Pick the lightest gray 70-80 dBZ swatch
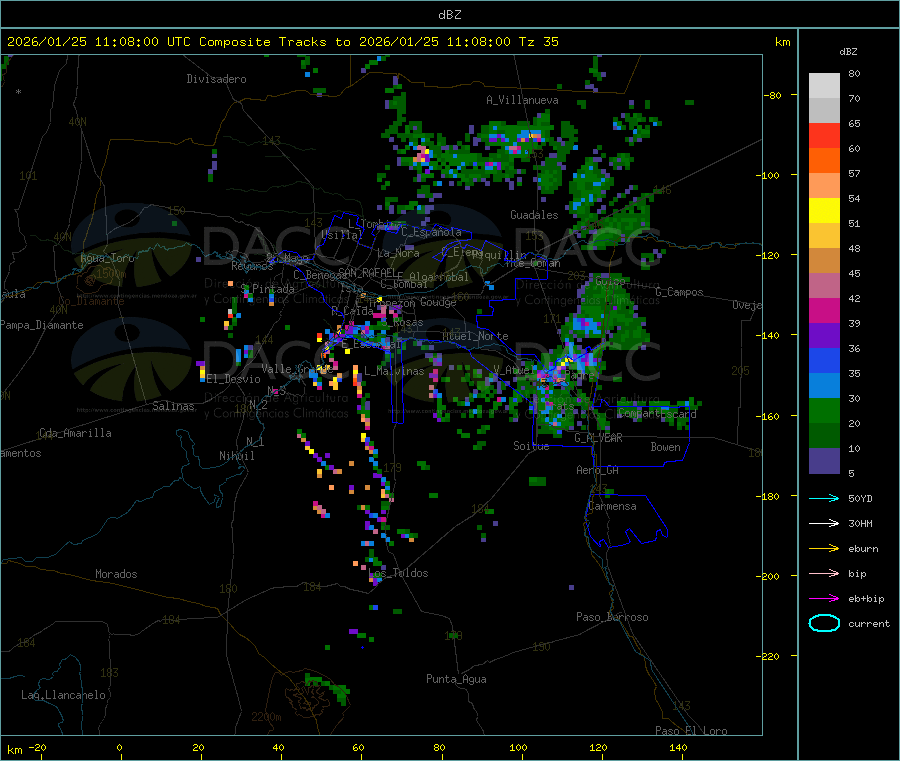 [x=824, y=86]
